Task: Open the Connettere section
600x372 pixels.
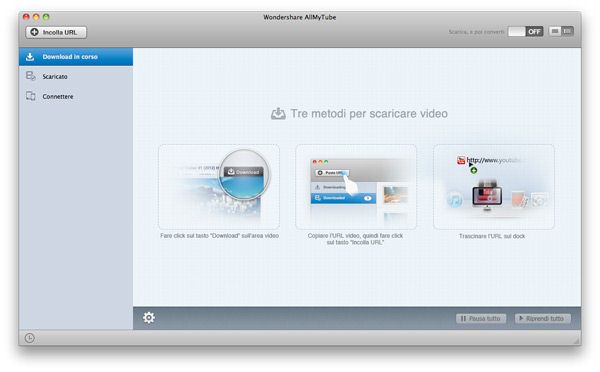Action: 76,96
